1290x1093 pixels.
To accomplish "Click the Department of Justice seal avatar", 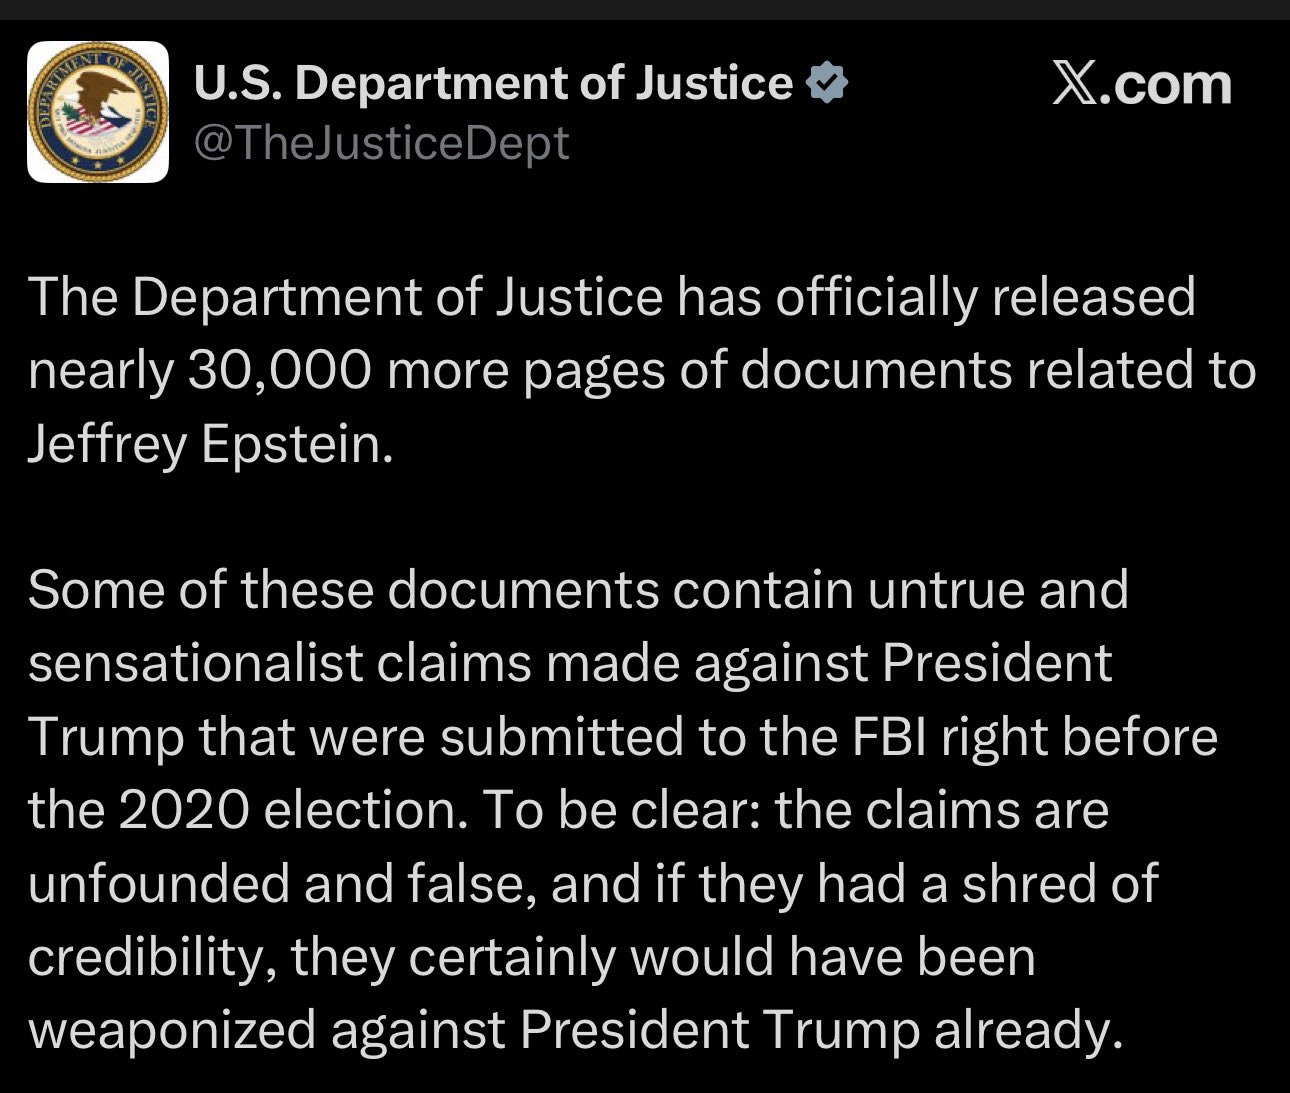I will pos(98,112).
